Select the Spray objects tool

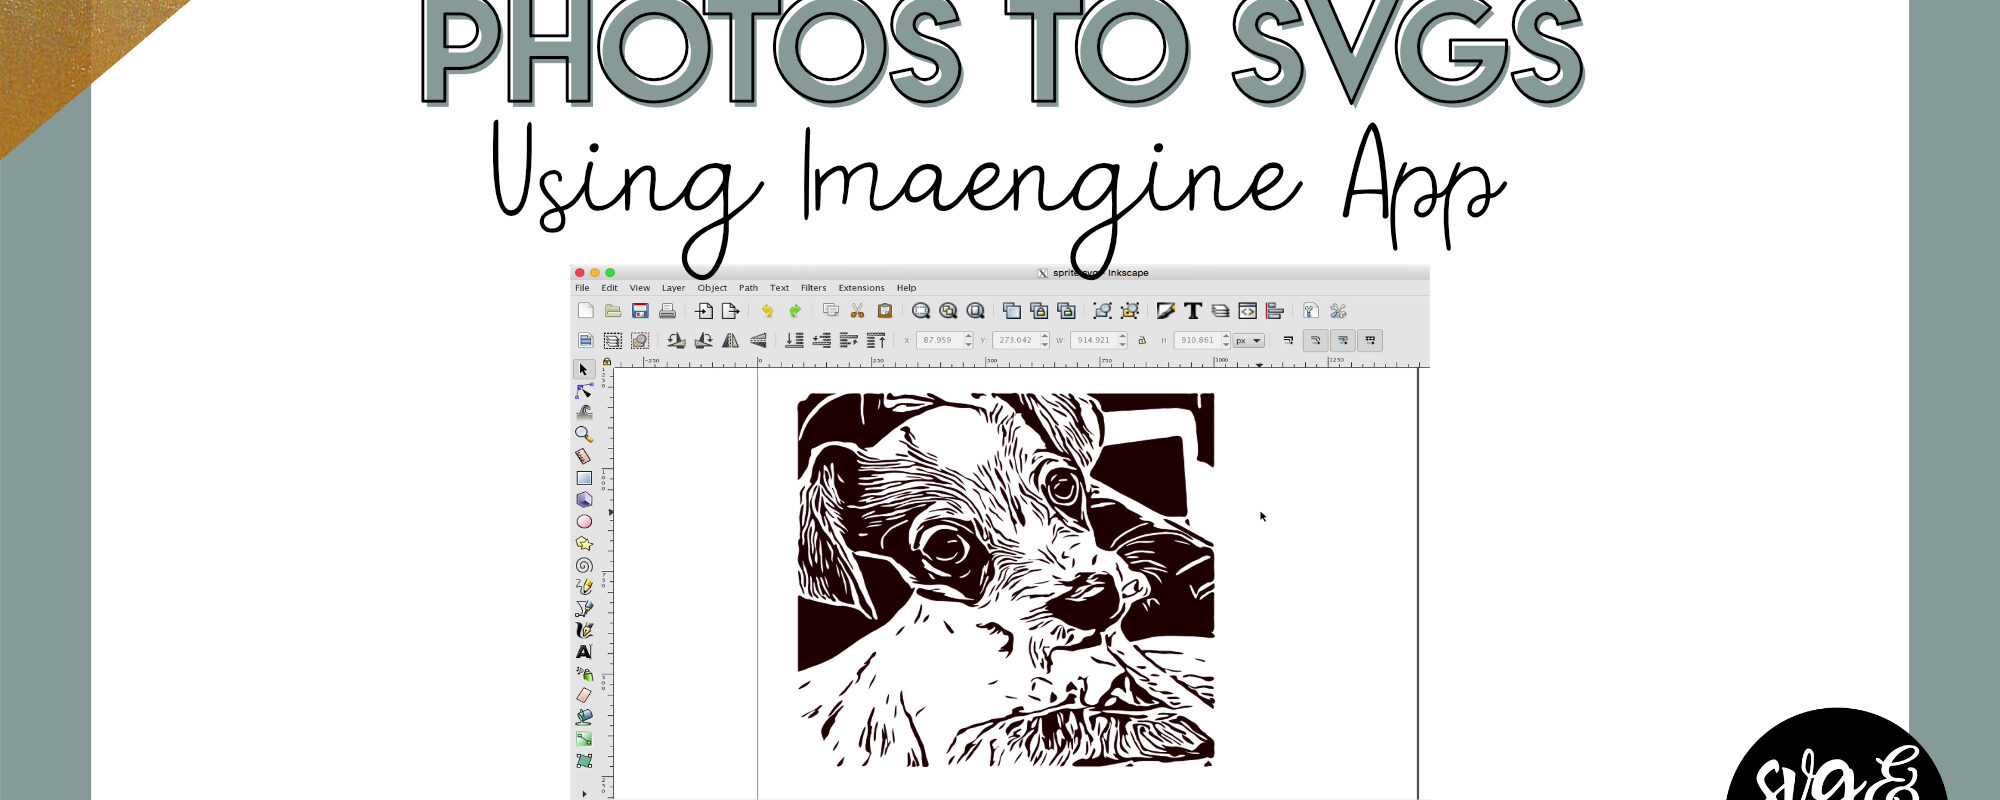pyautogui.click(x=584, y=673)
